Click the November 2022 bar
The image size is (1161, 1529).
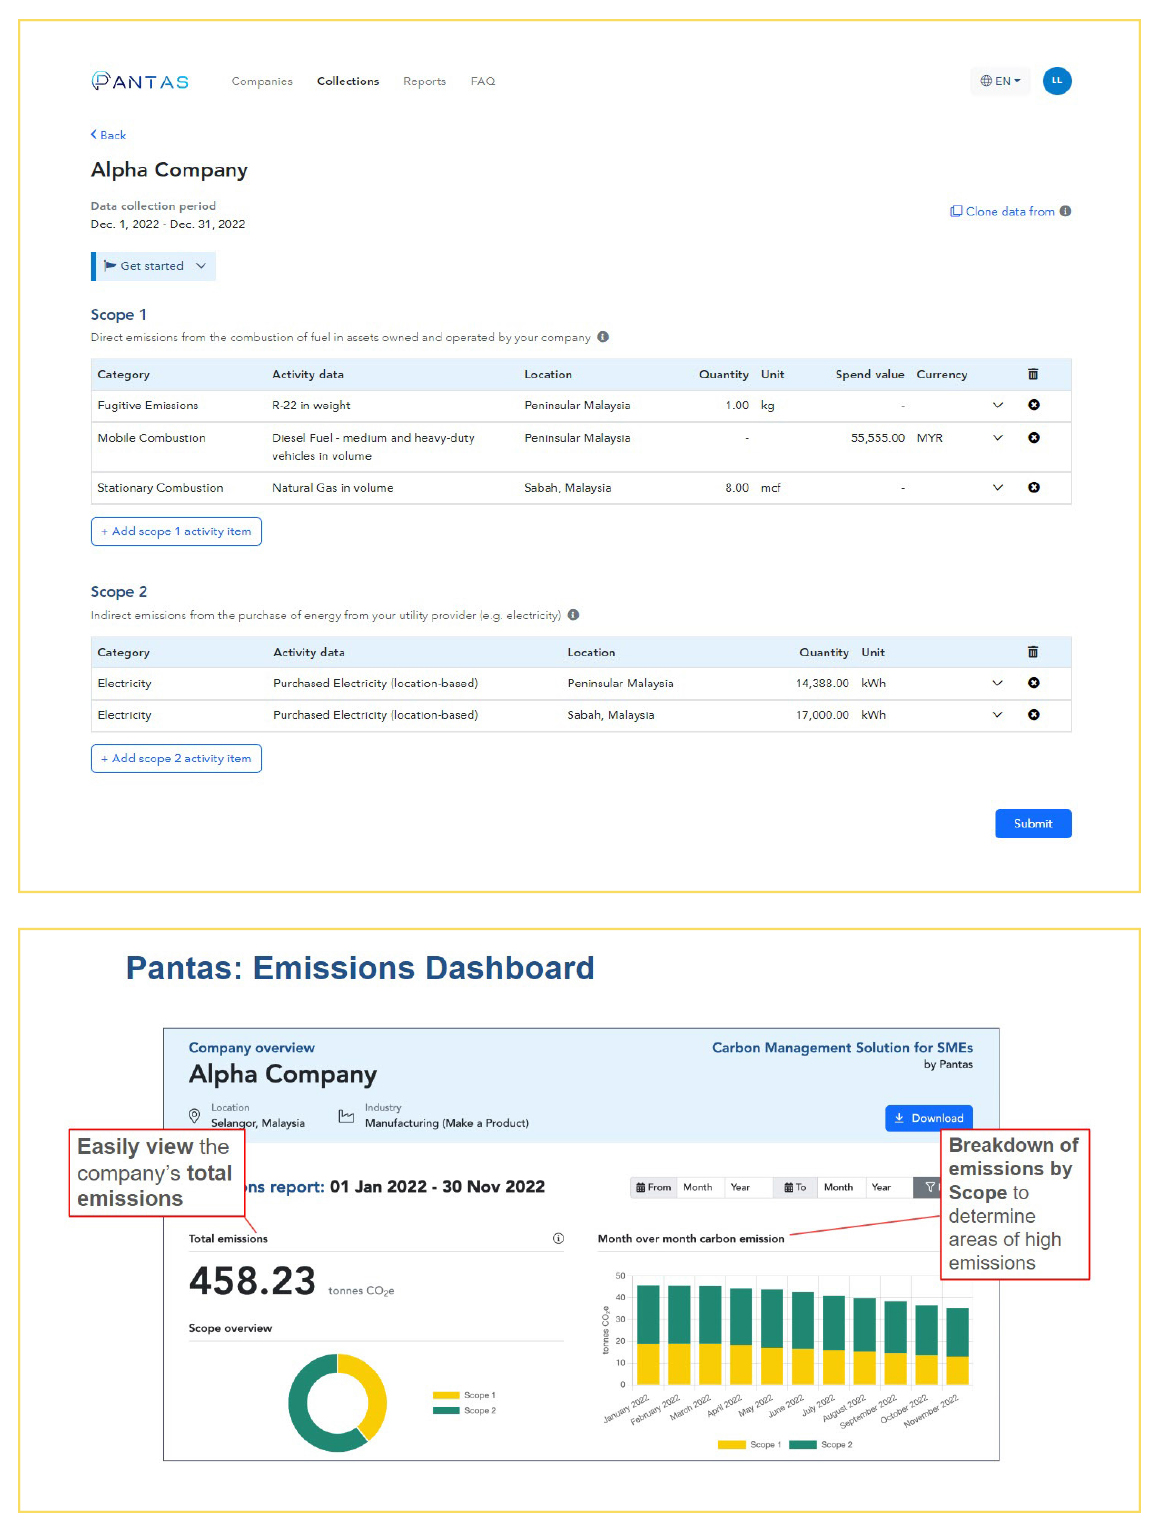957,1346
